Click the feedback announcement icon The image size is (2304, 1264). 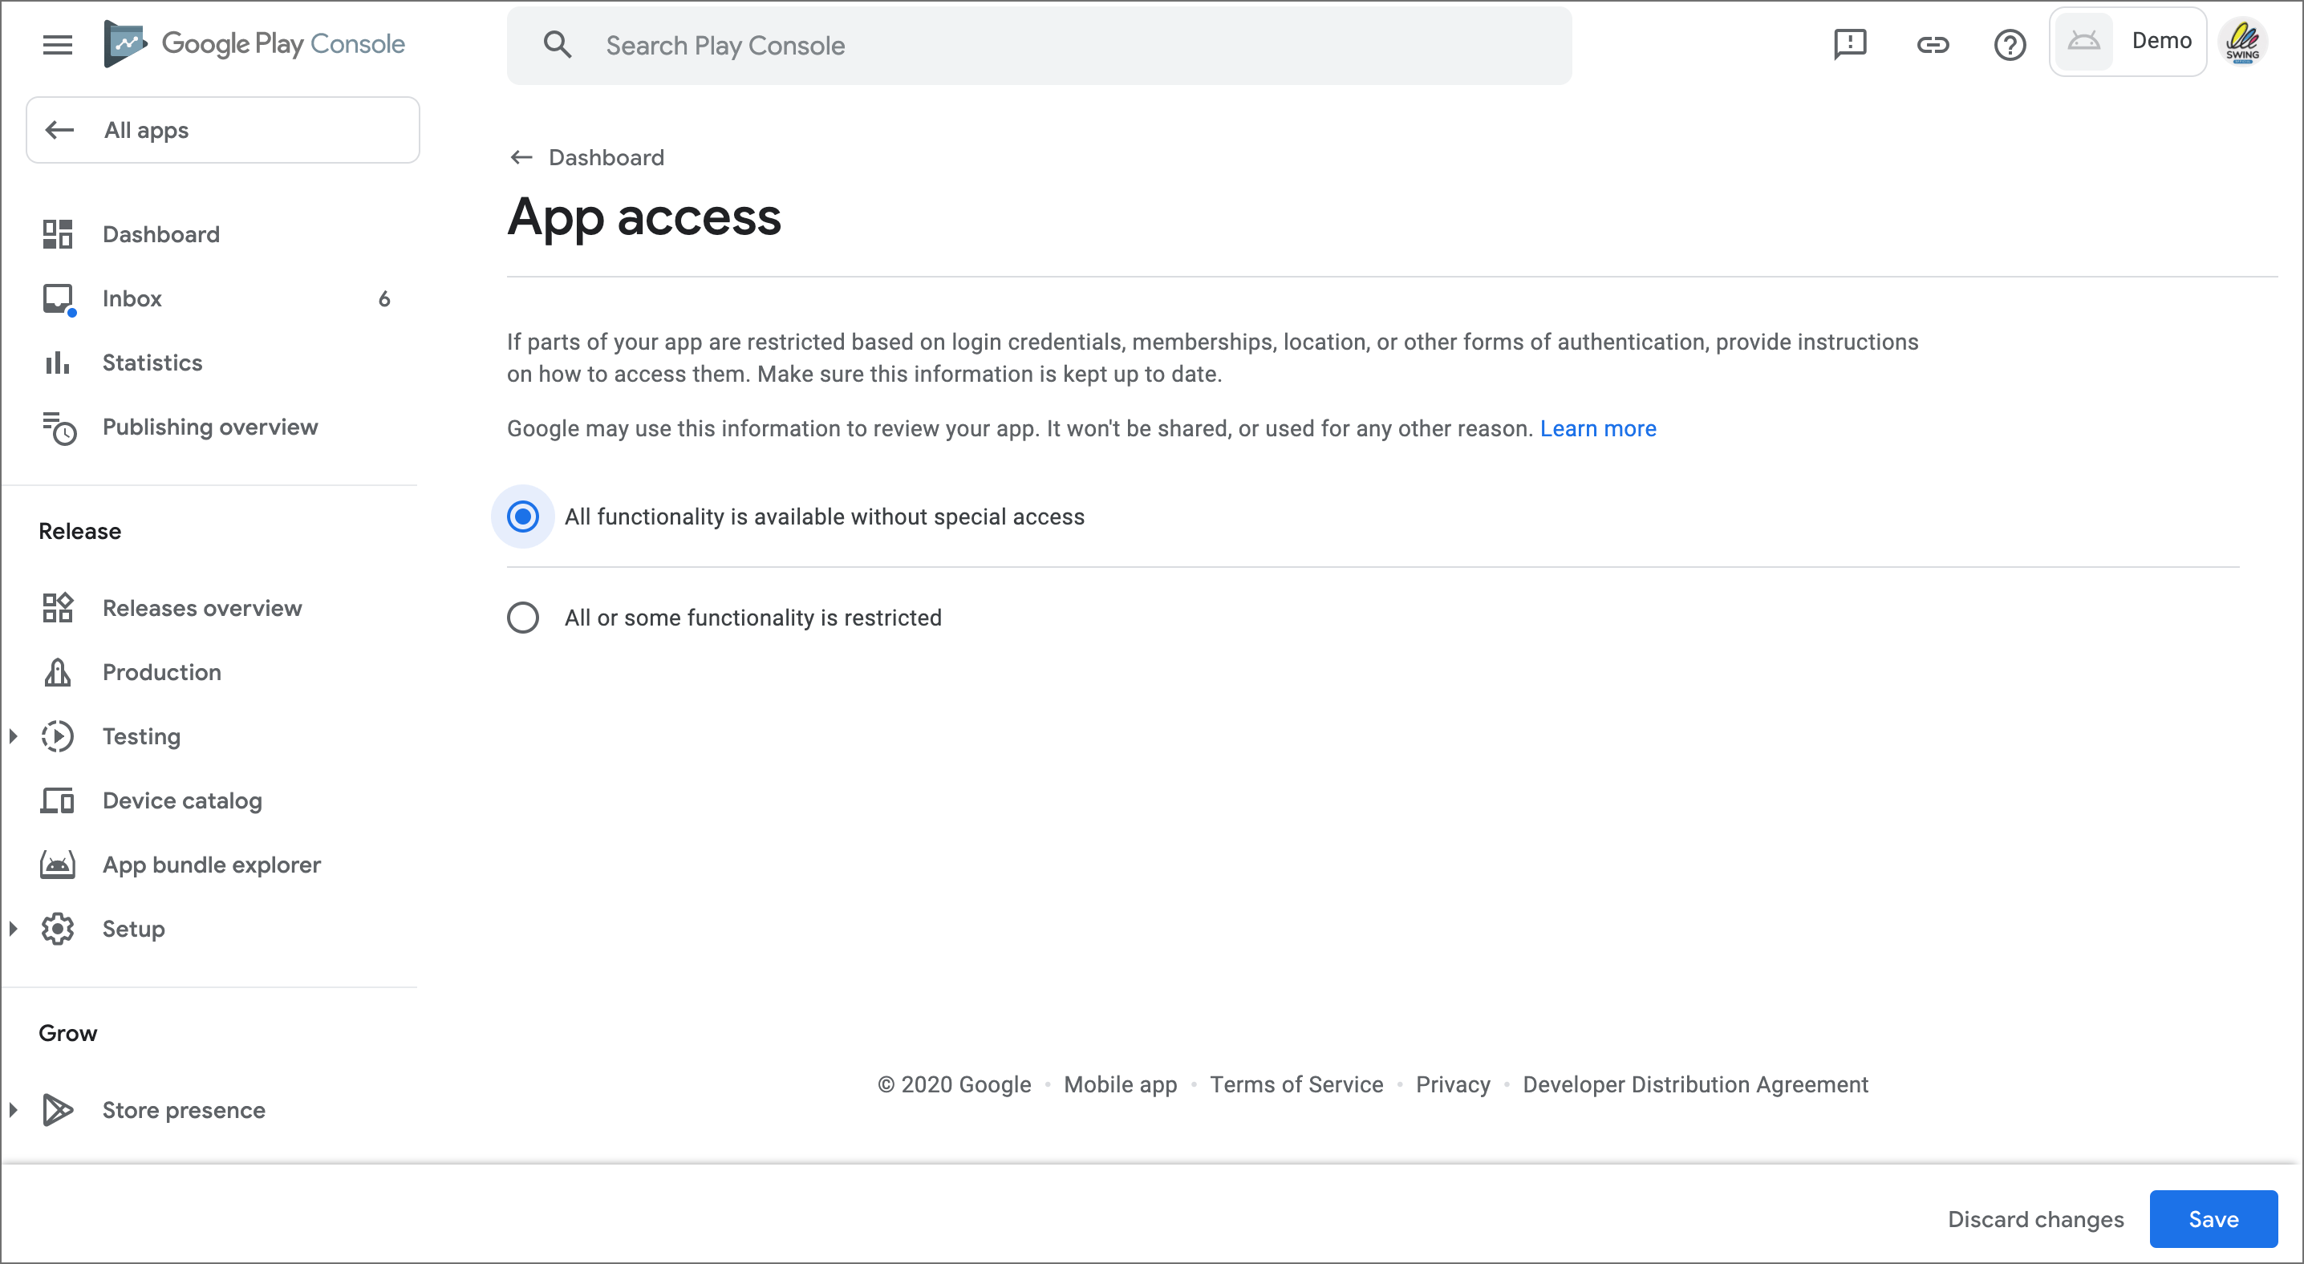[x=1850, y=44]
